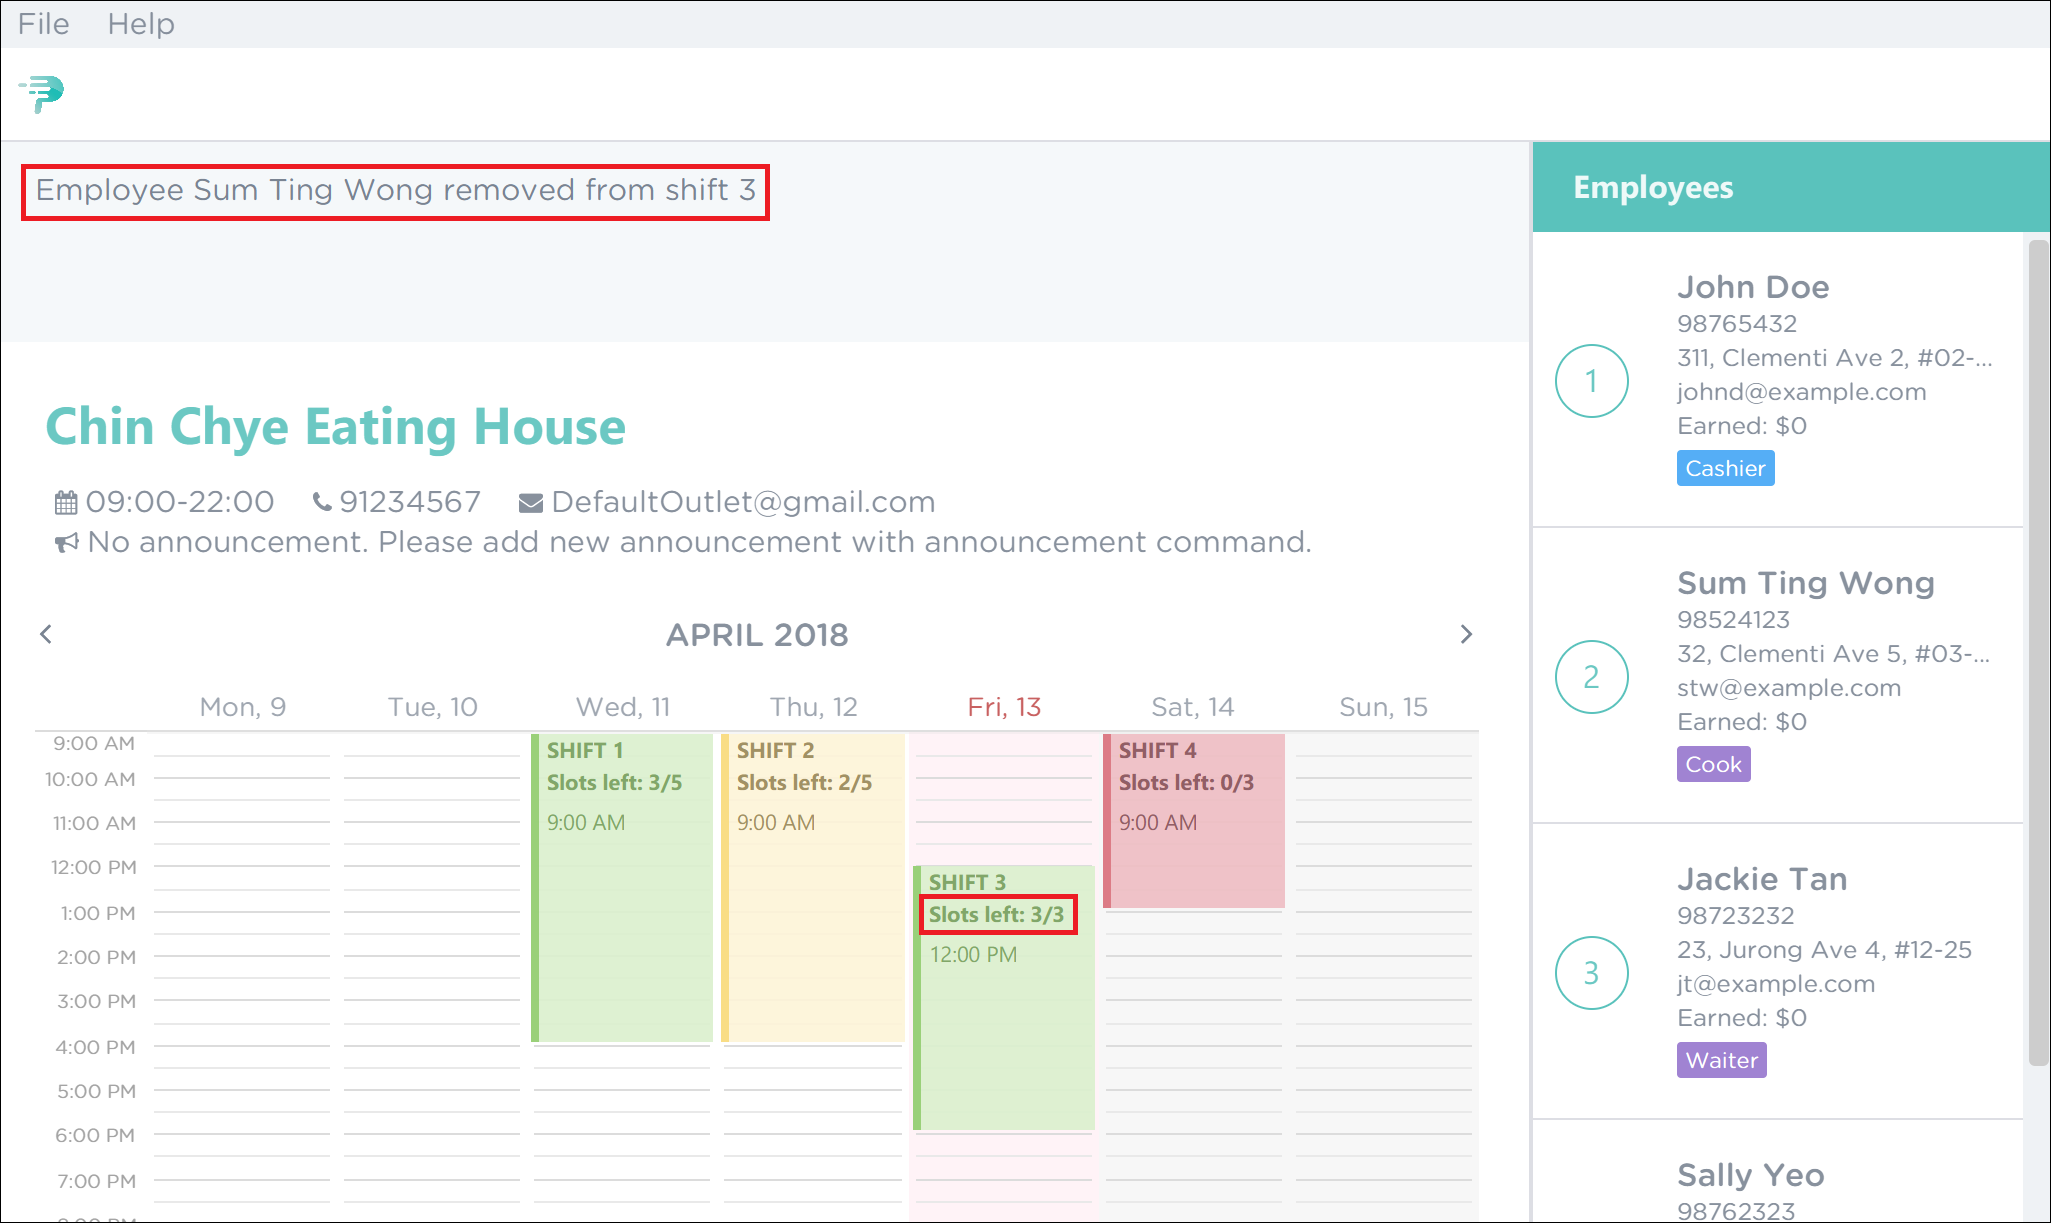Toggle SHIFT 3 slots left highlight
The image size is (2051, 1223).
pos(996,913)
